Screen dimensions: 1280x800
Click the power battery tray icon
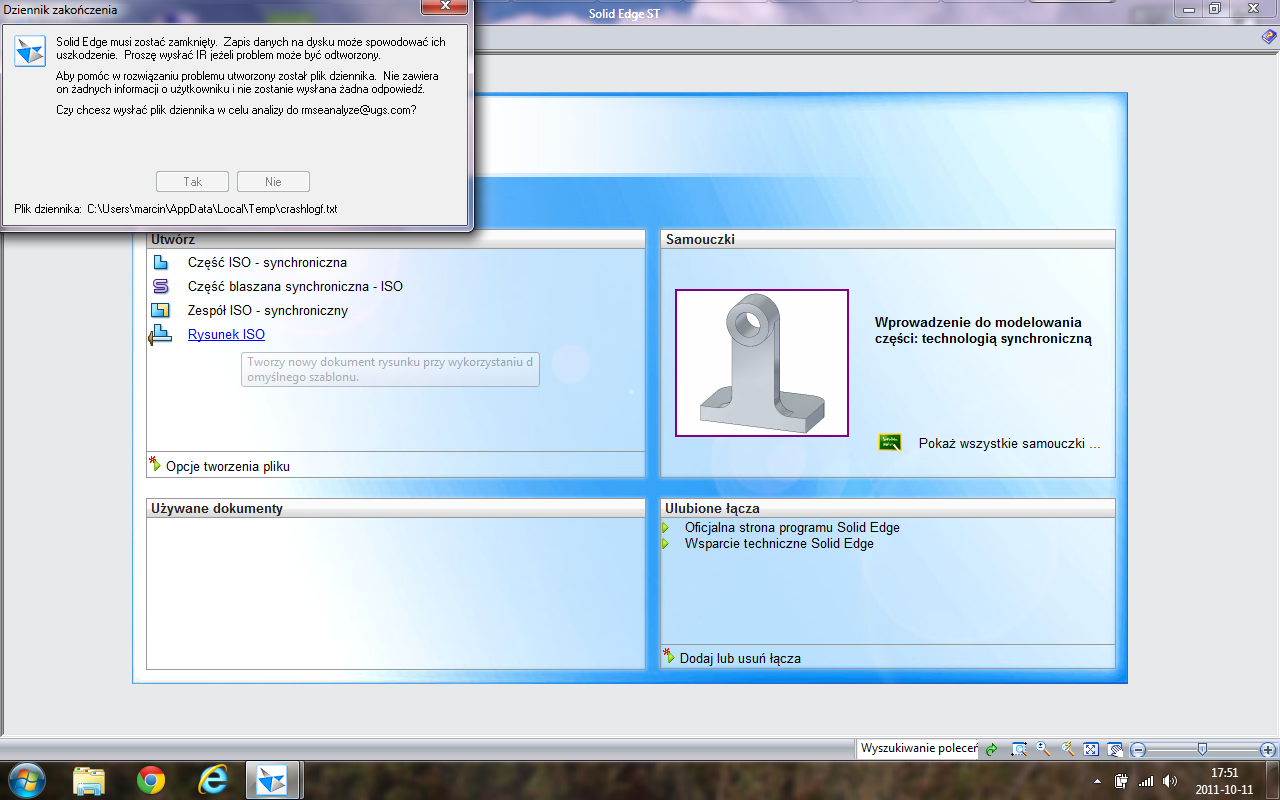click(1122, 781)
